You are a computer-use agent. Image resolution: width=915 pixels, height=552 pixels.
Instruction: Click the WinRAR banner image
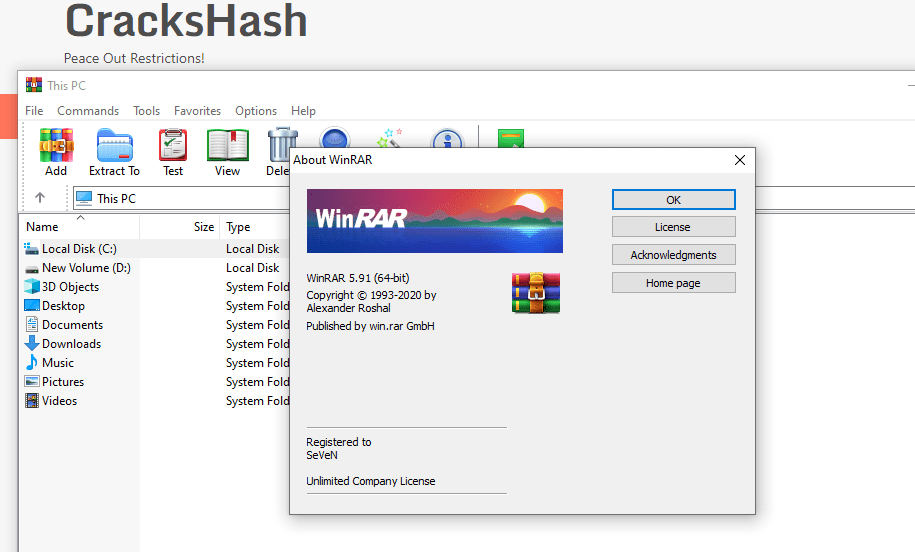tap(435, 221)
